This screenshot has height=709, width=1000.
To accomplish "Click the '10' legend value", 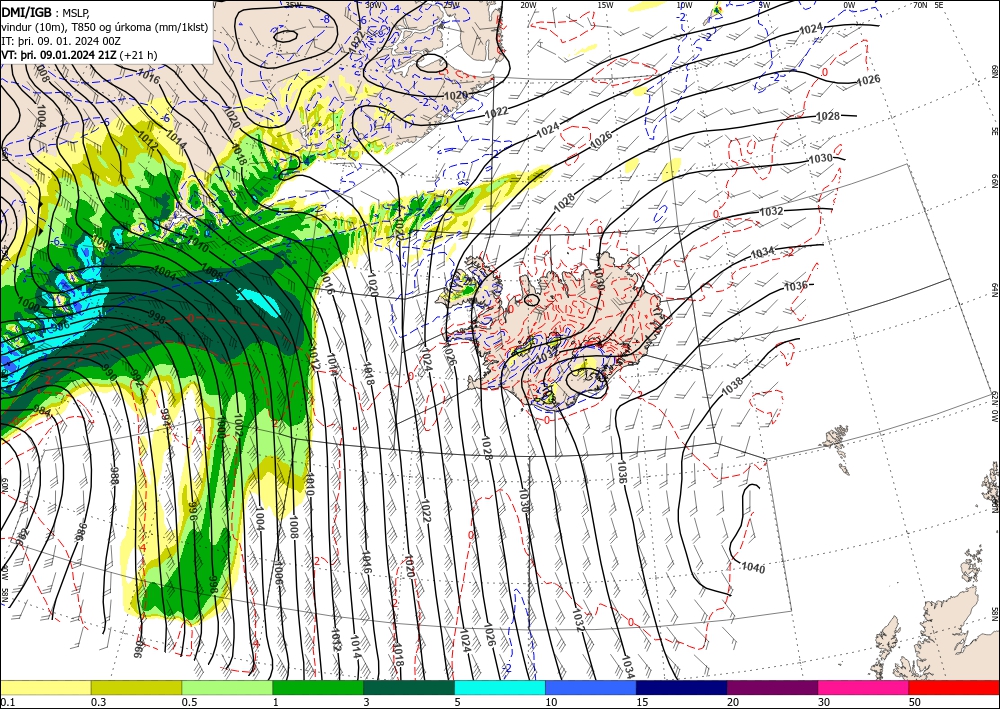I will pos(551,702).
